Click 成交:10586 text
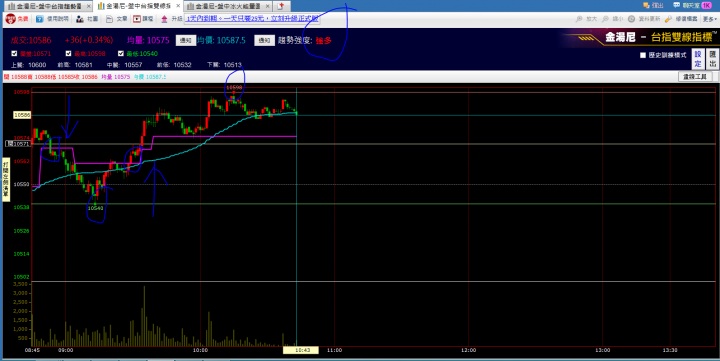The image size is (720, 361). 31,40
